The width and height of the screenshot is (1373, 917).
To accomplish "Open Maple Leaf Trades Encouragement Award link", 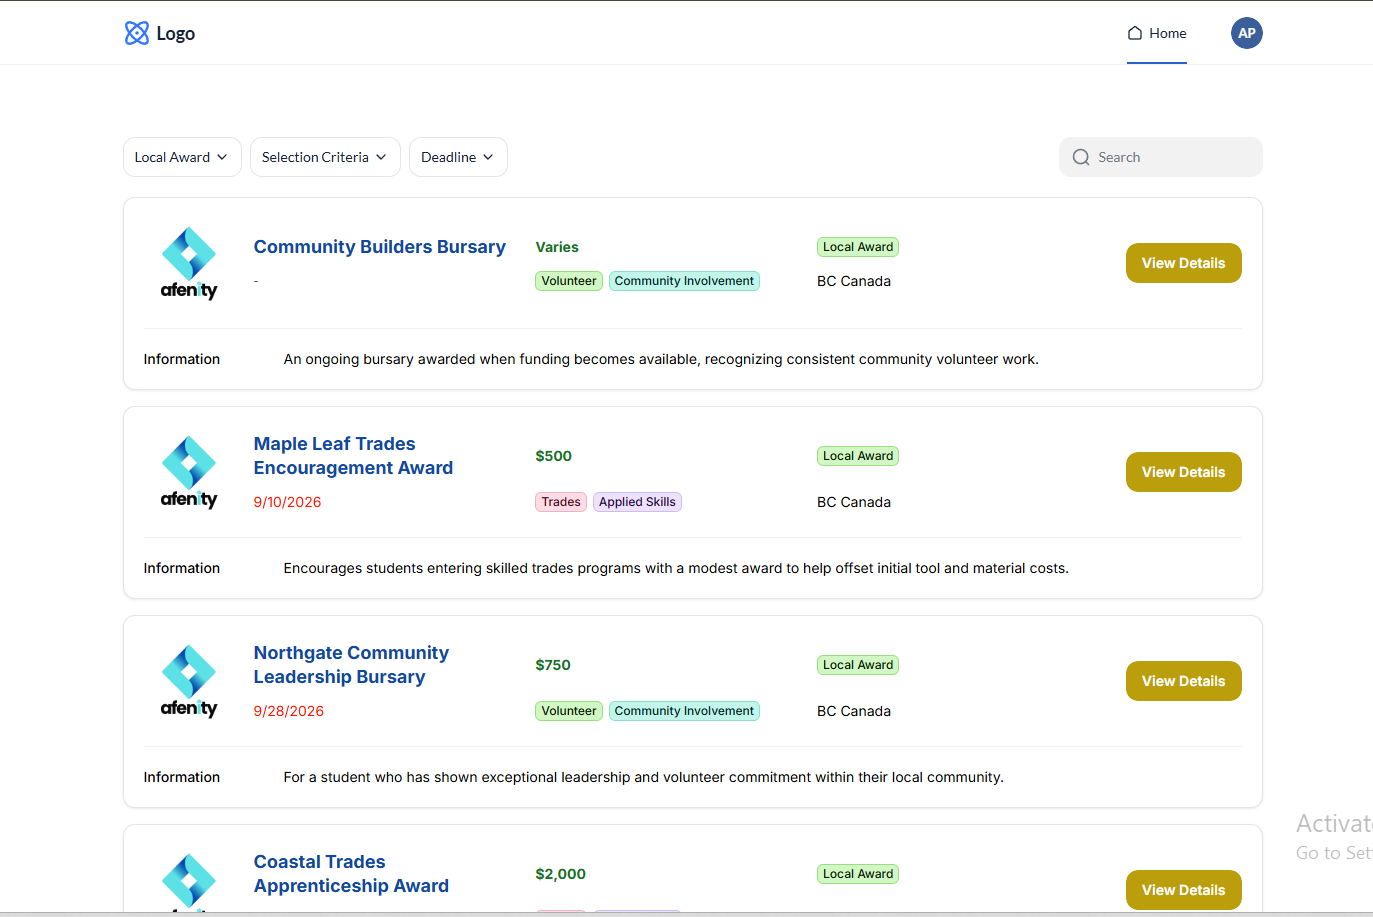I will click(353, 456).
